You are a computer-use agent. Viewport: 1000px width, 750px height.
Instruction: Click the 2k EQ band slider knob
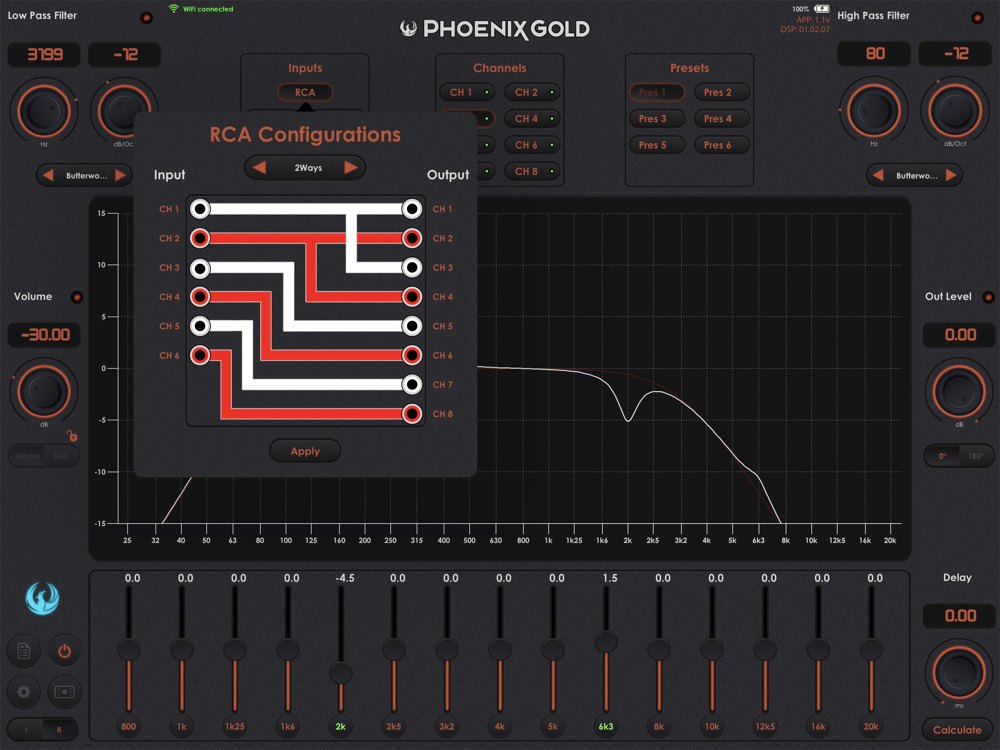tap(341, 673)
